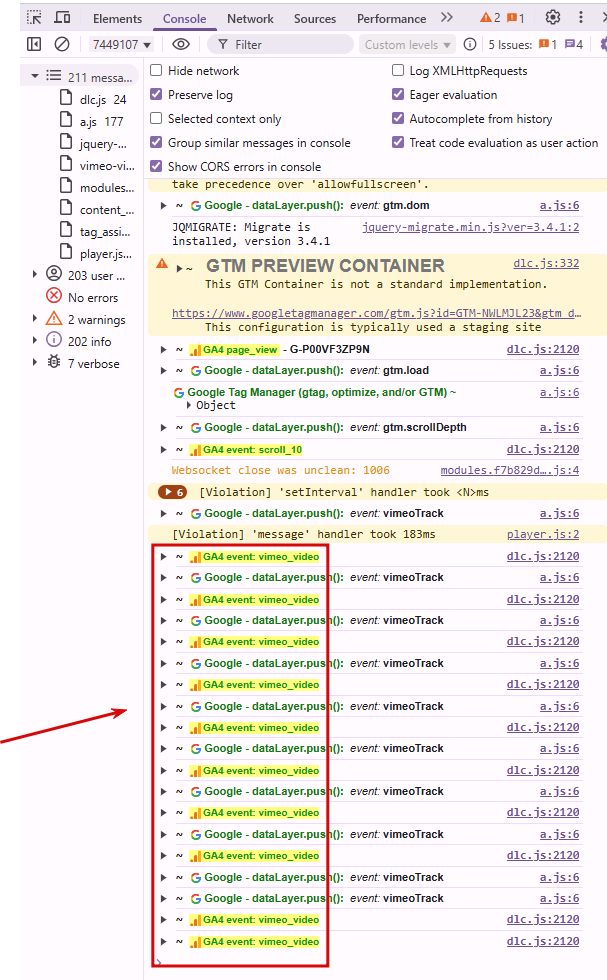The image size is (607, 980).
Task: Expand the gtm.dom dataLayer.push entry
Action: [164, 206]
